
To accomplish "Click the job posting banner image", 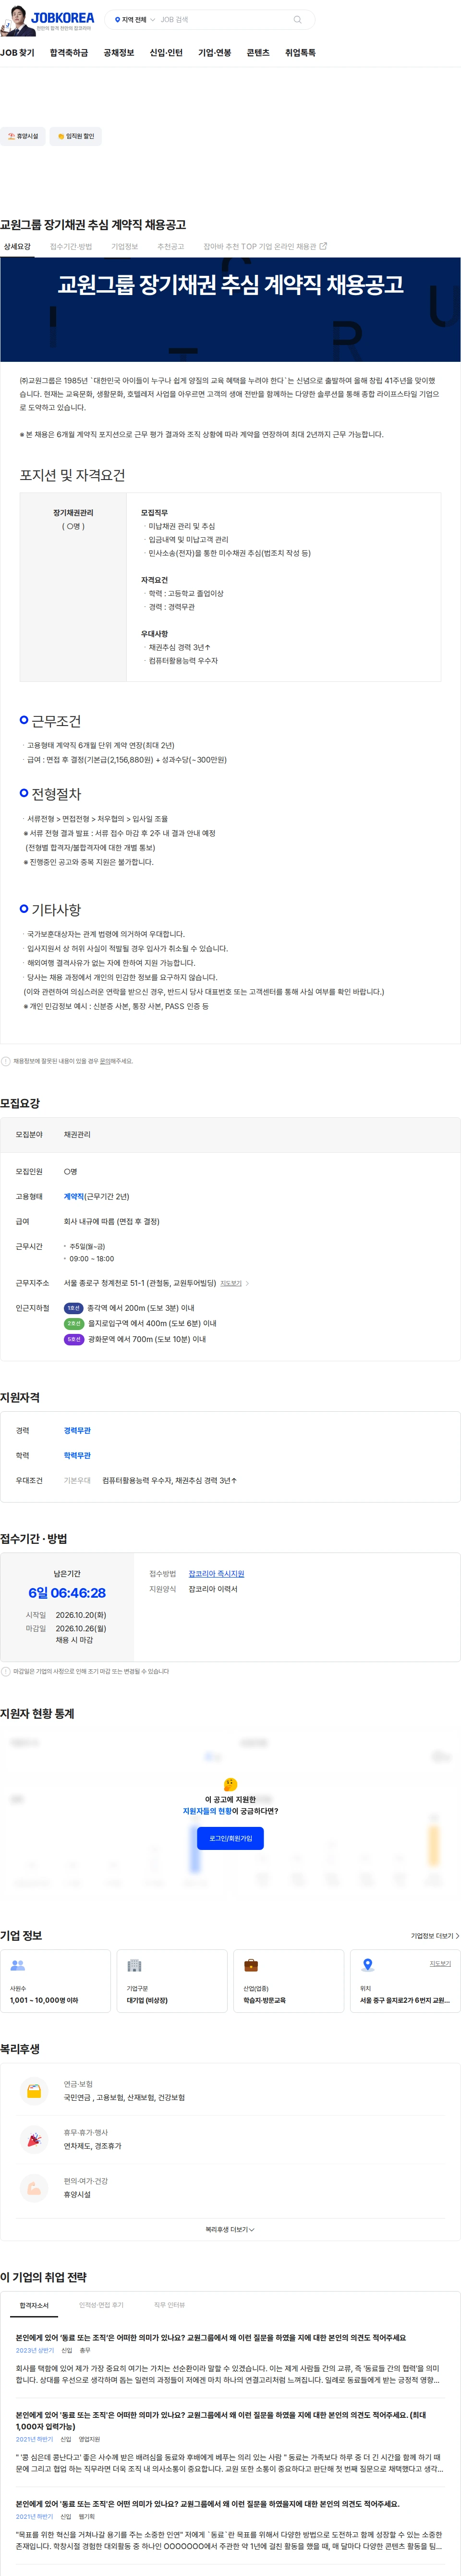I will 230,310.
